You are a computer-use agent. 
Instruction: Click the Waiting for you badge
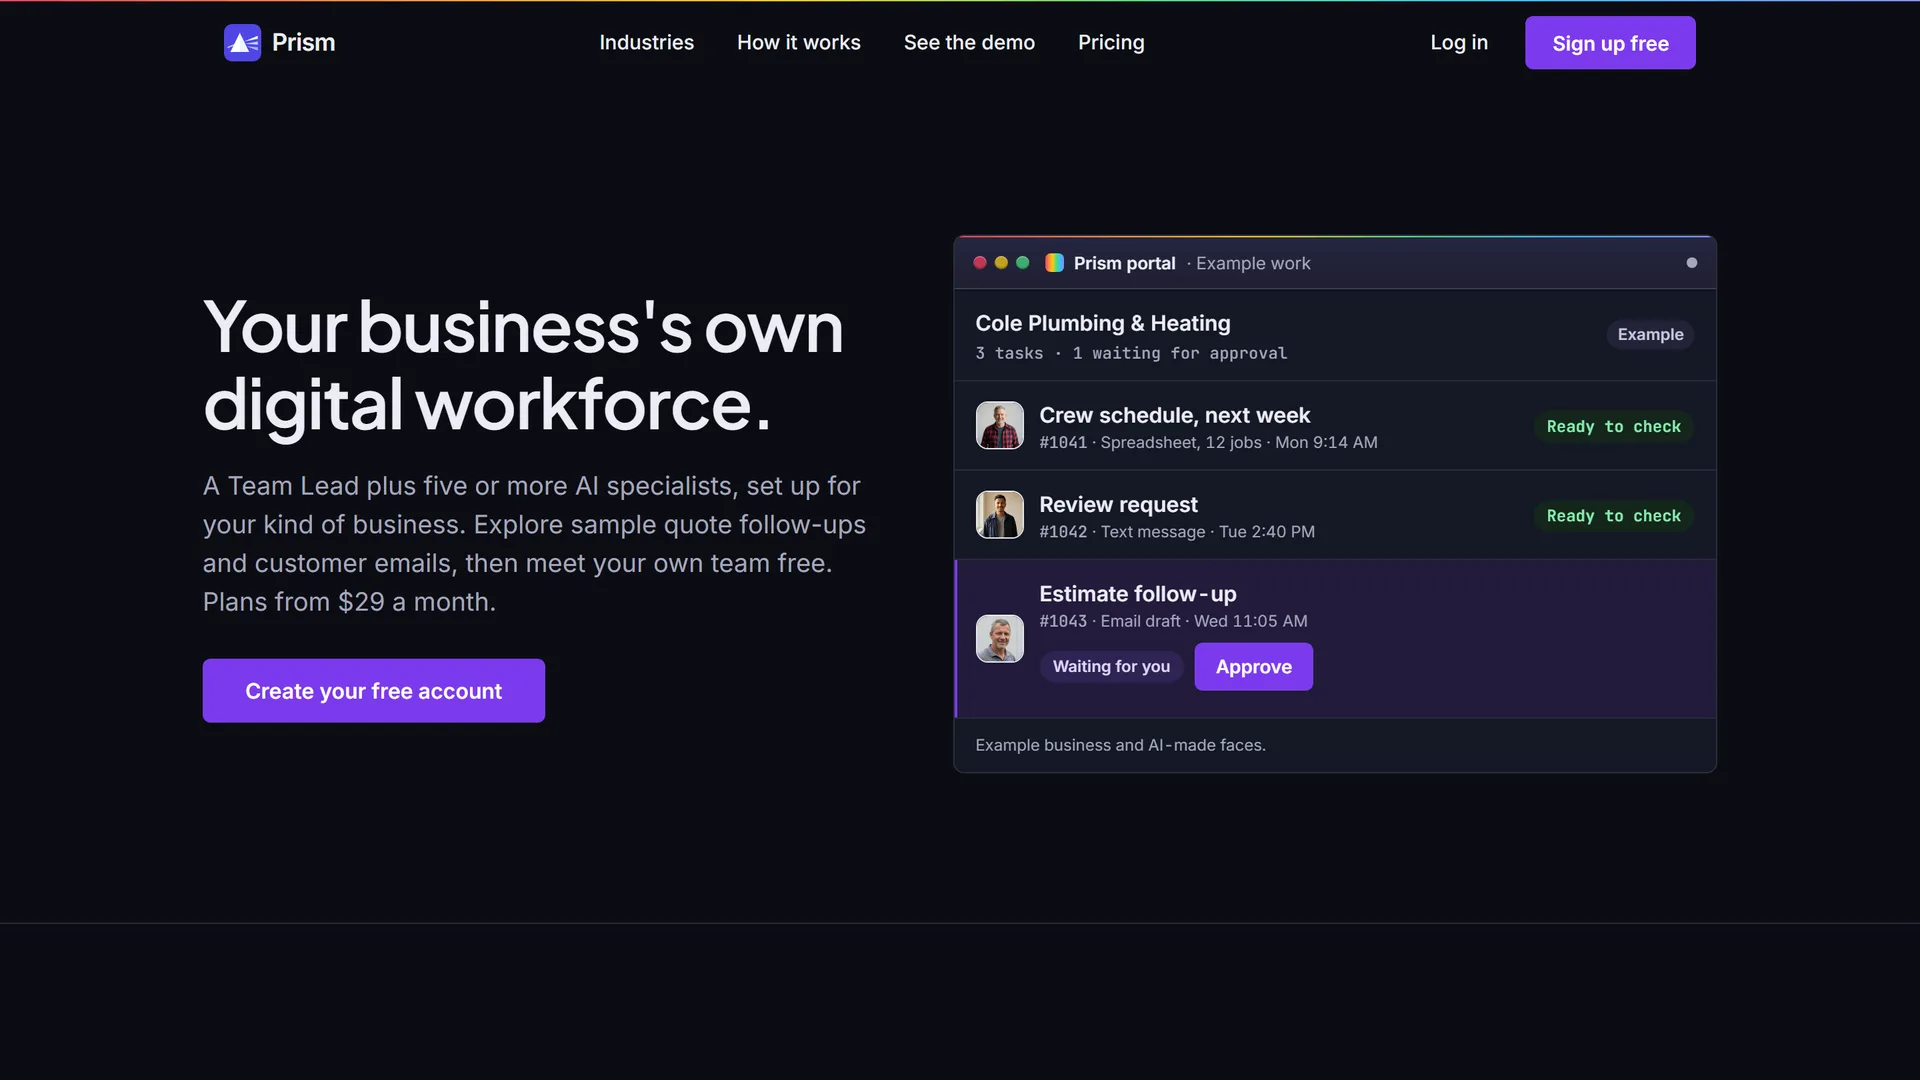[x=1111, y=667]
